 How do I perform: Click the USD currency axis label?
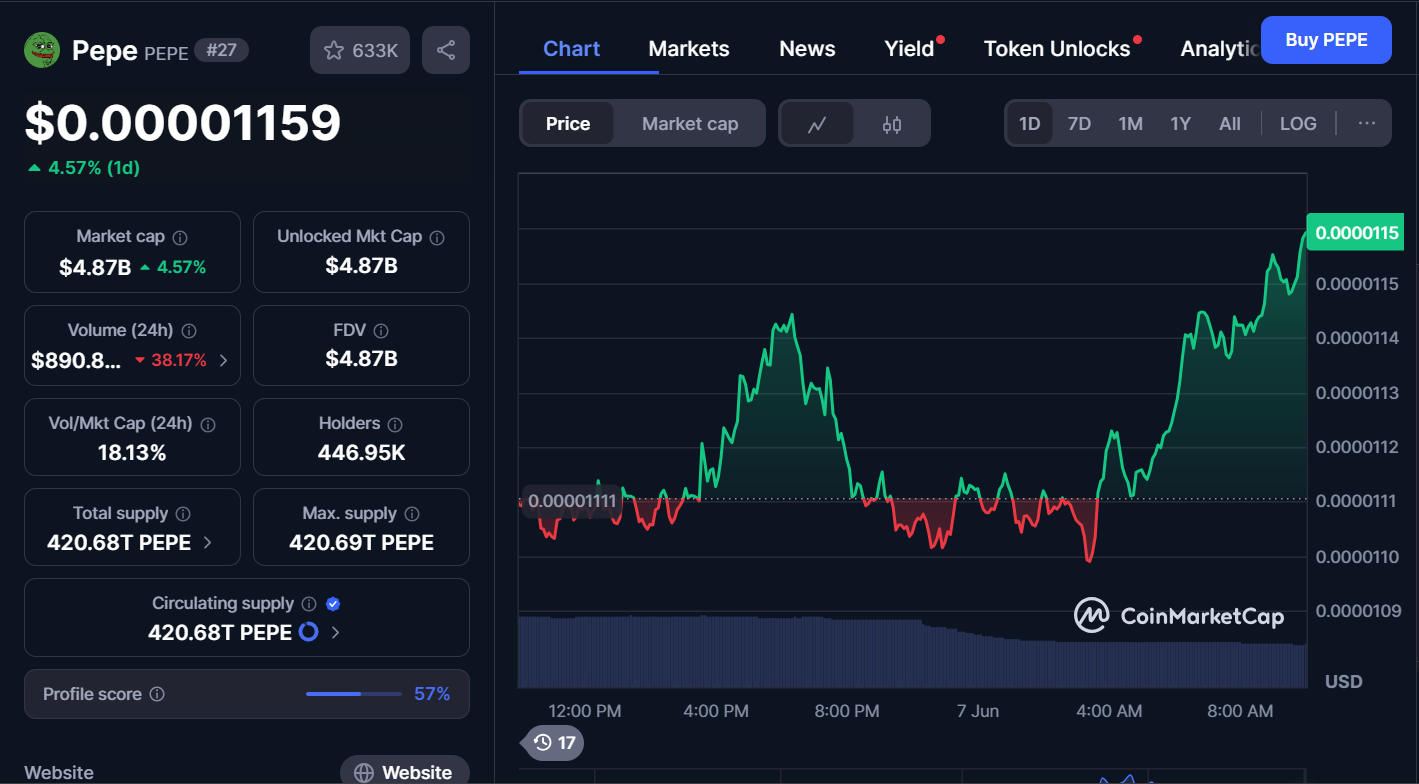point(1343,682)
